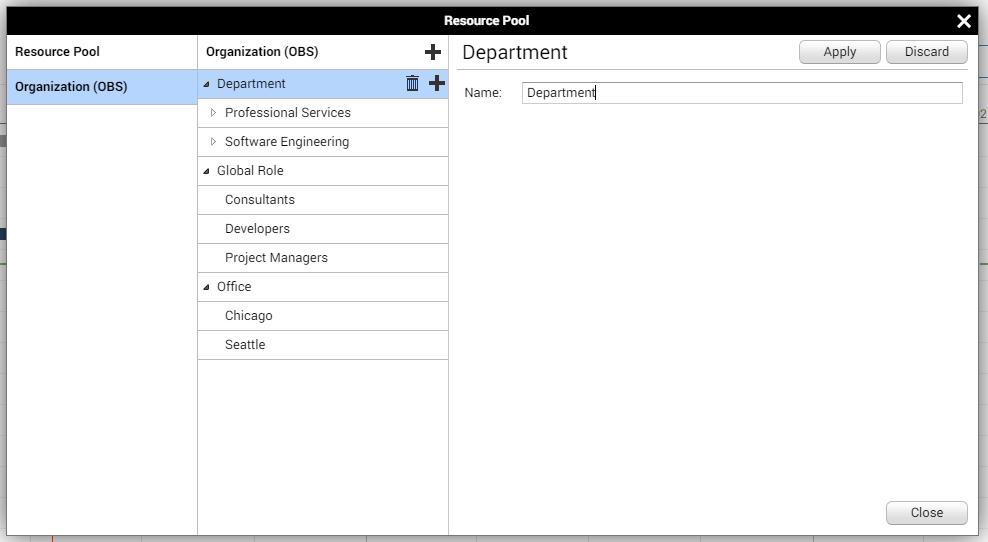The width and height of the screenshot is (988, 542).
Task: Collapse the Department tree node
Action: 207,84
